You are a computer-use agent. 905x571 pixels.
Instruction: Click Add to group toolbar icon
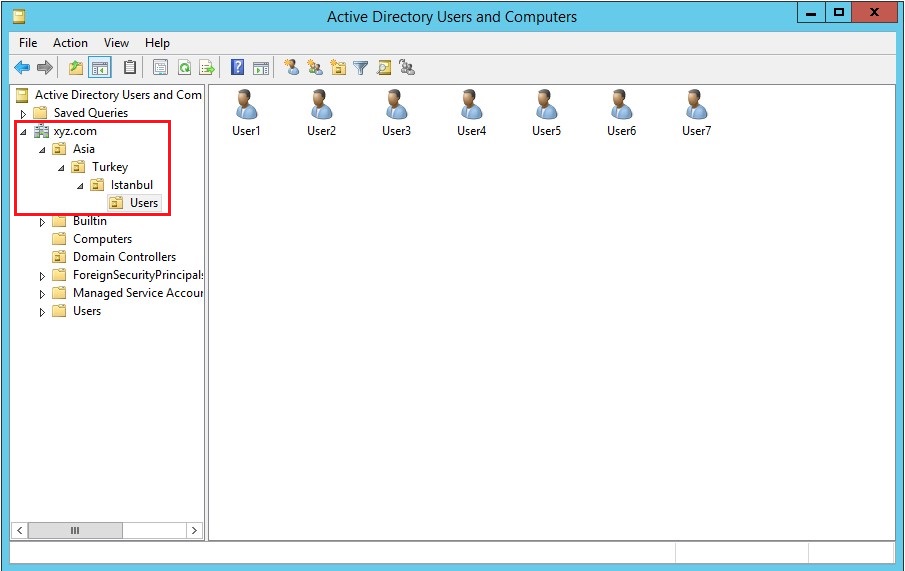coord(407,67)
